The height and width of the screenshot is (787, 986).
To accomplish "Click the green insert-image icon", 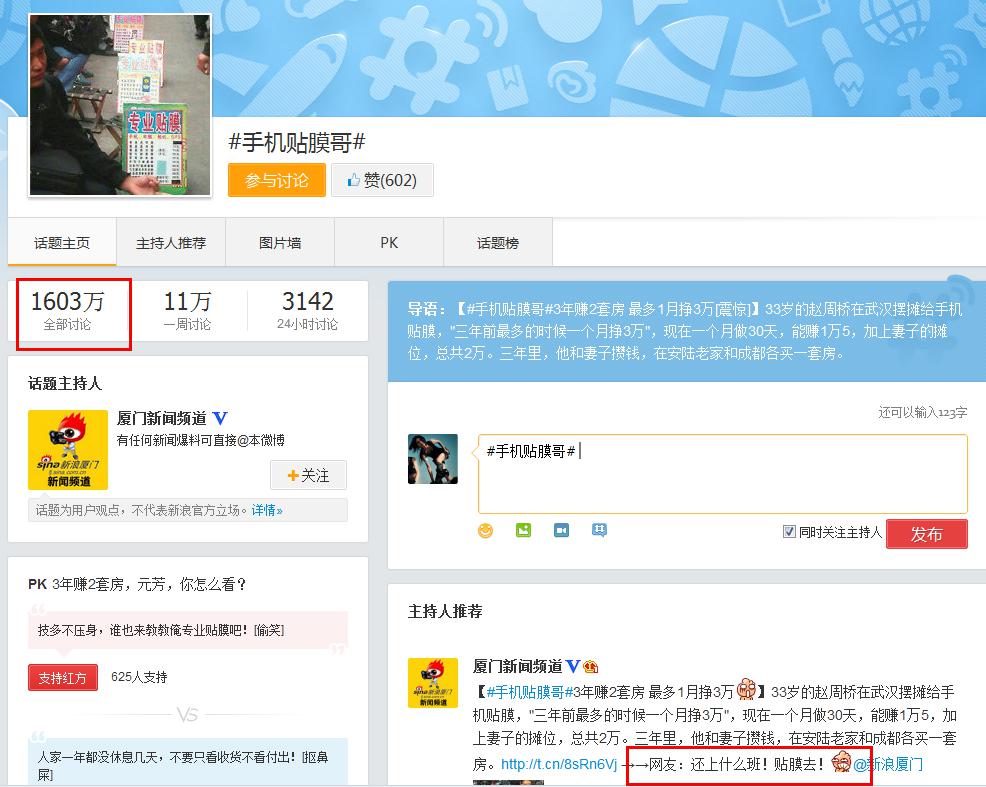I will coord(523,531).
